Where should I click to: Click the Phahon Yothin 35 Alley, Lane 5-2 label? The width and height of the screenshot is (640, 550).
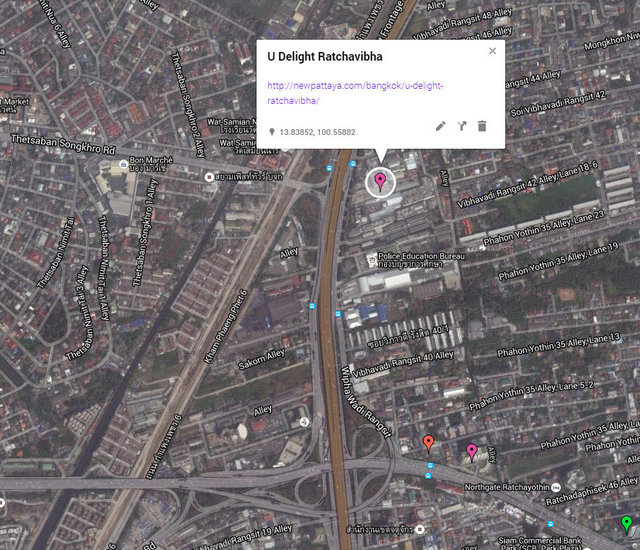pos(531,395)
